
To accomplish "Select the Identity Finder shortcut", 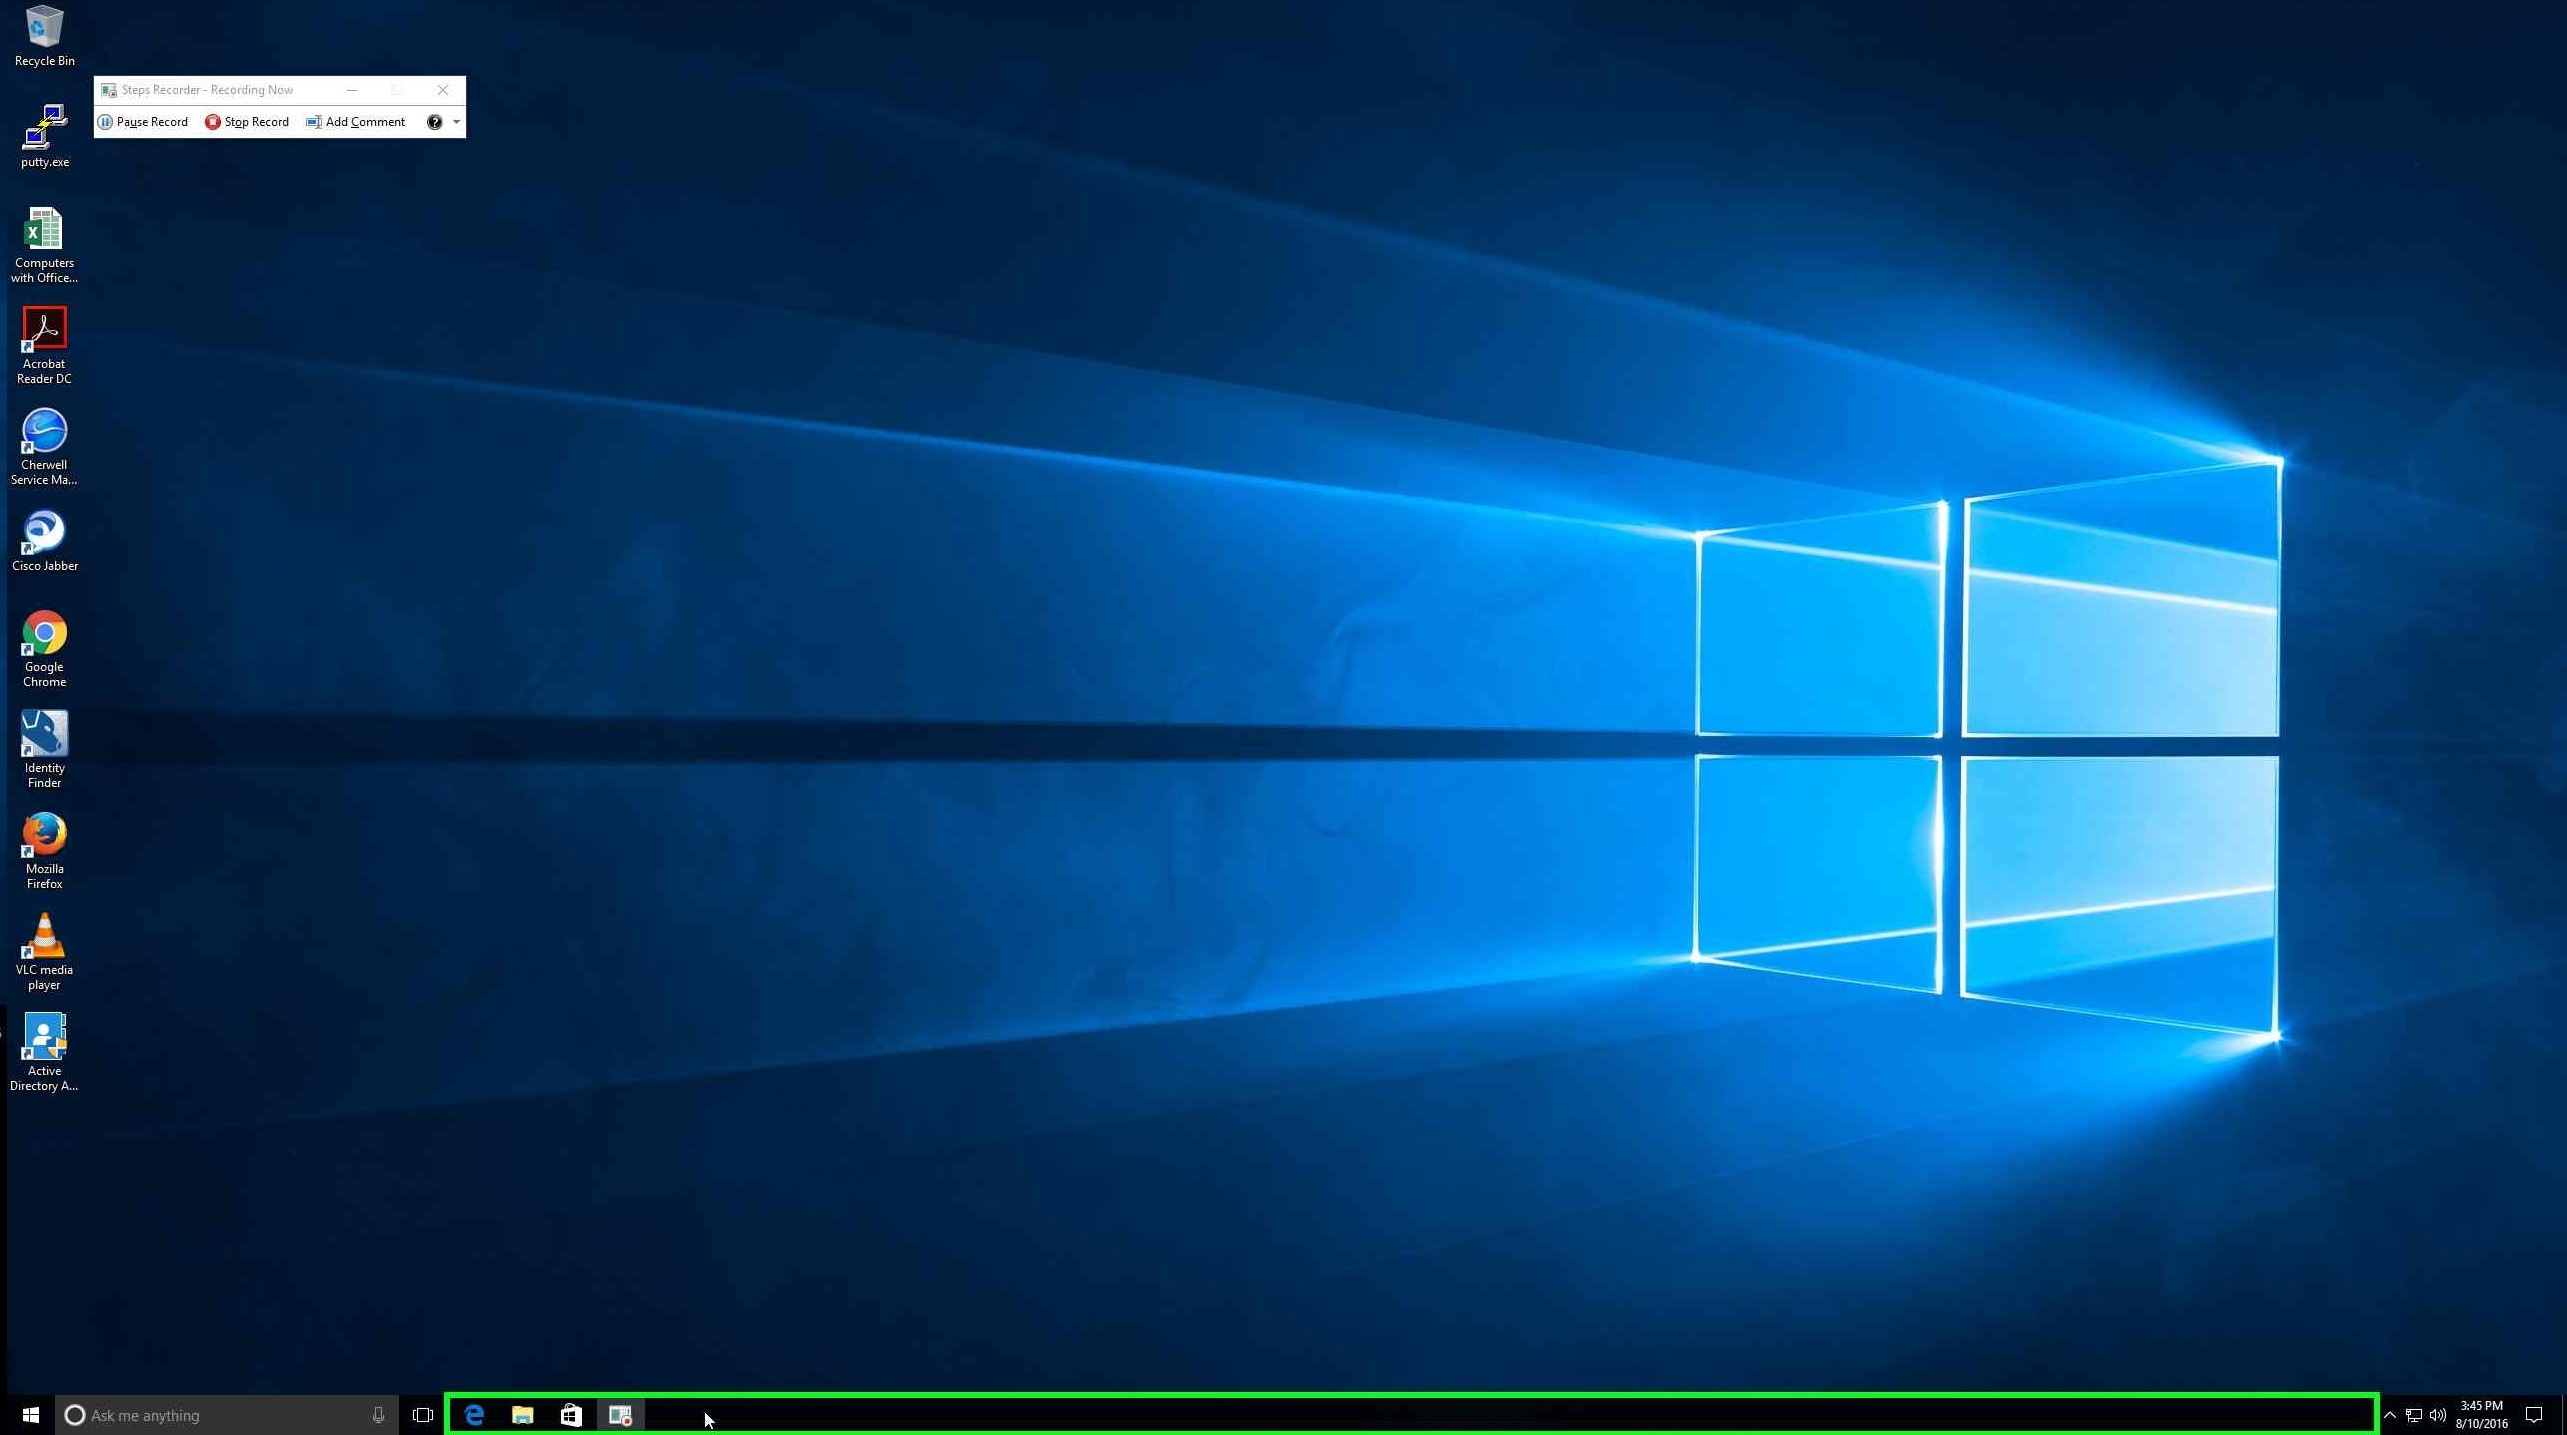I will click(44, 750).
